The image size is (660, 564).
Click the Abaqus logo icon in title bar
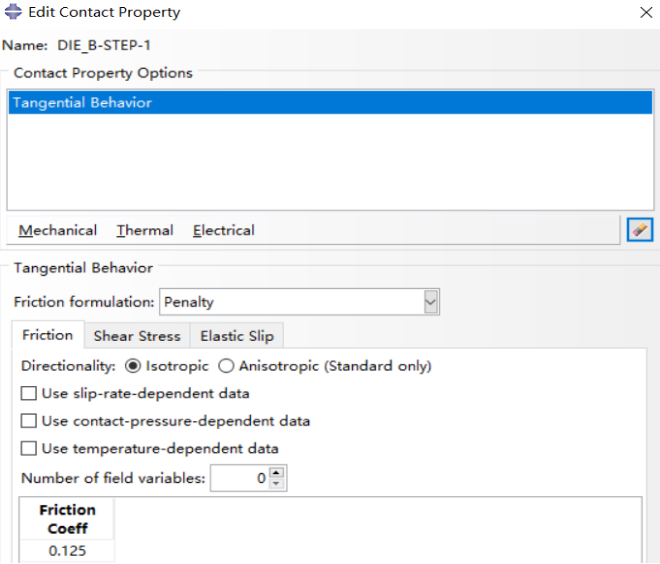click(x=13, y=12)
